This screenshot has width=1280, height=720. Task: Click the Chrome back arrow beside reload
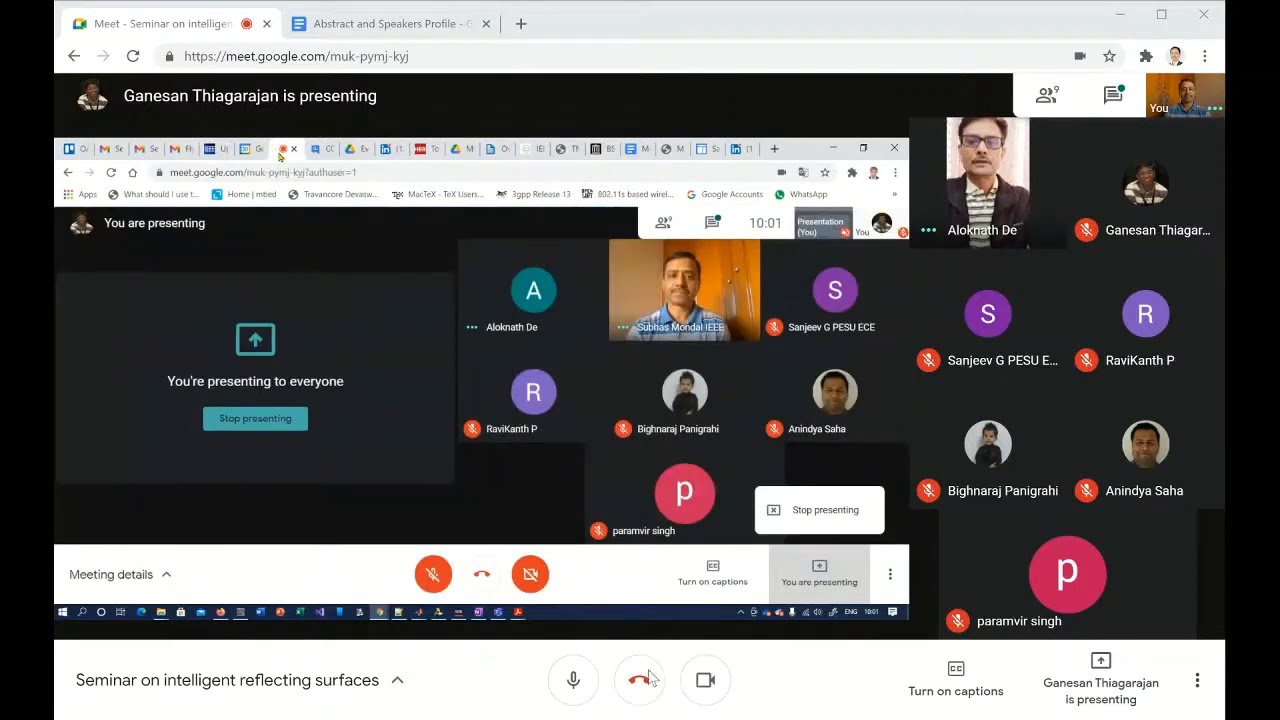[74, 56]
